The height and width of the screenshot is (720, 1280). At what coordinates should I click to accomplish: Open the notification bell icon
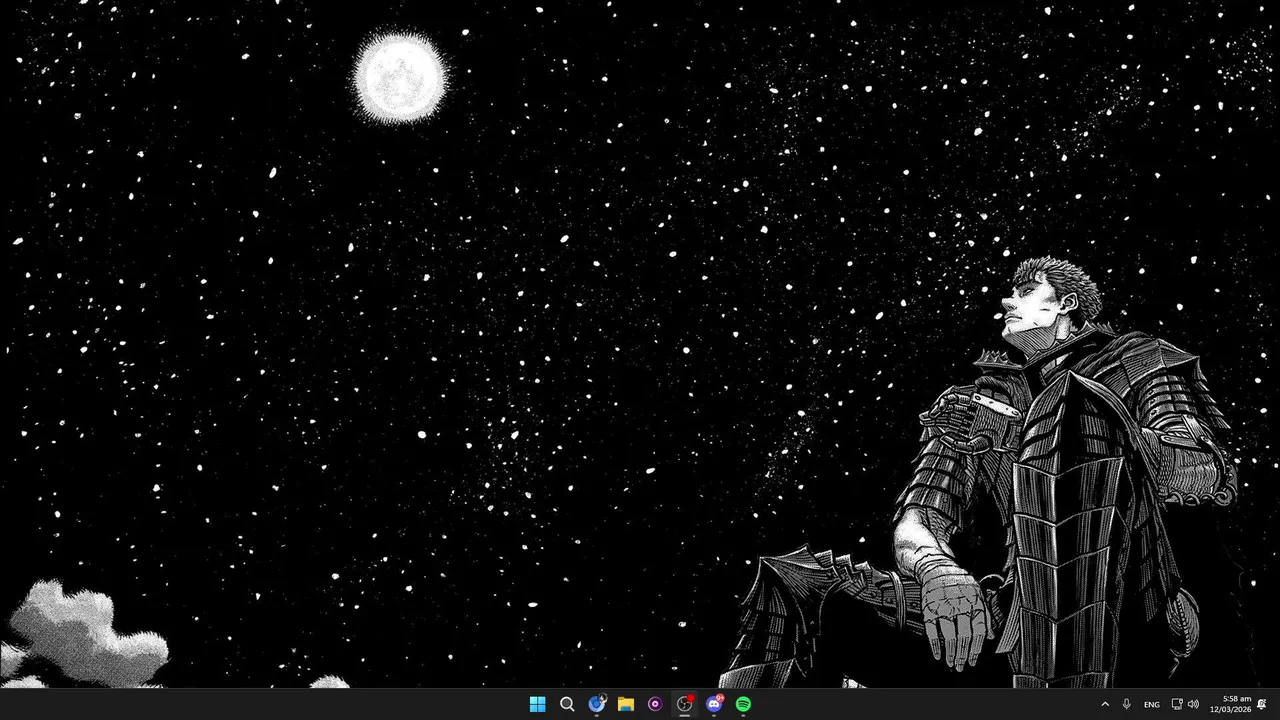point(1263,704)
